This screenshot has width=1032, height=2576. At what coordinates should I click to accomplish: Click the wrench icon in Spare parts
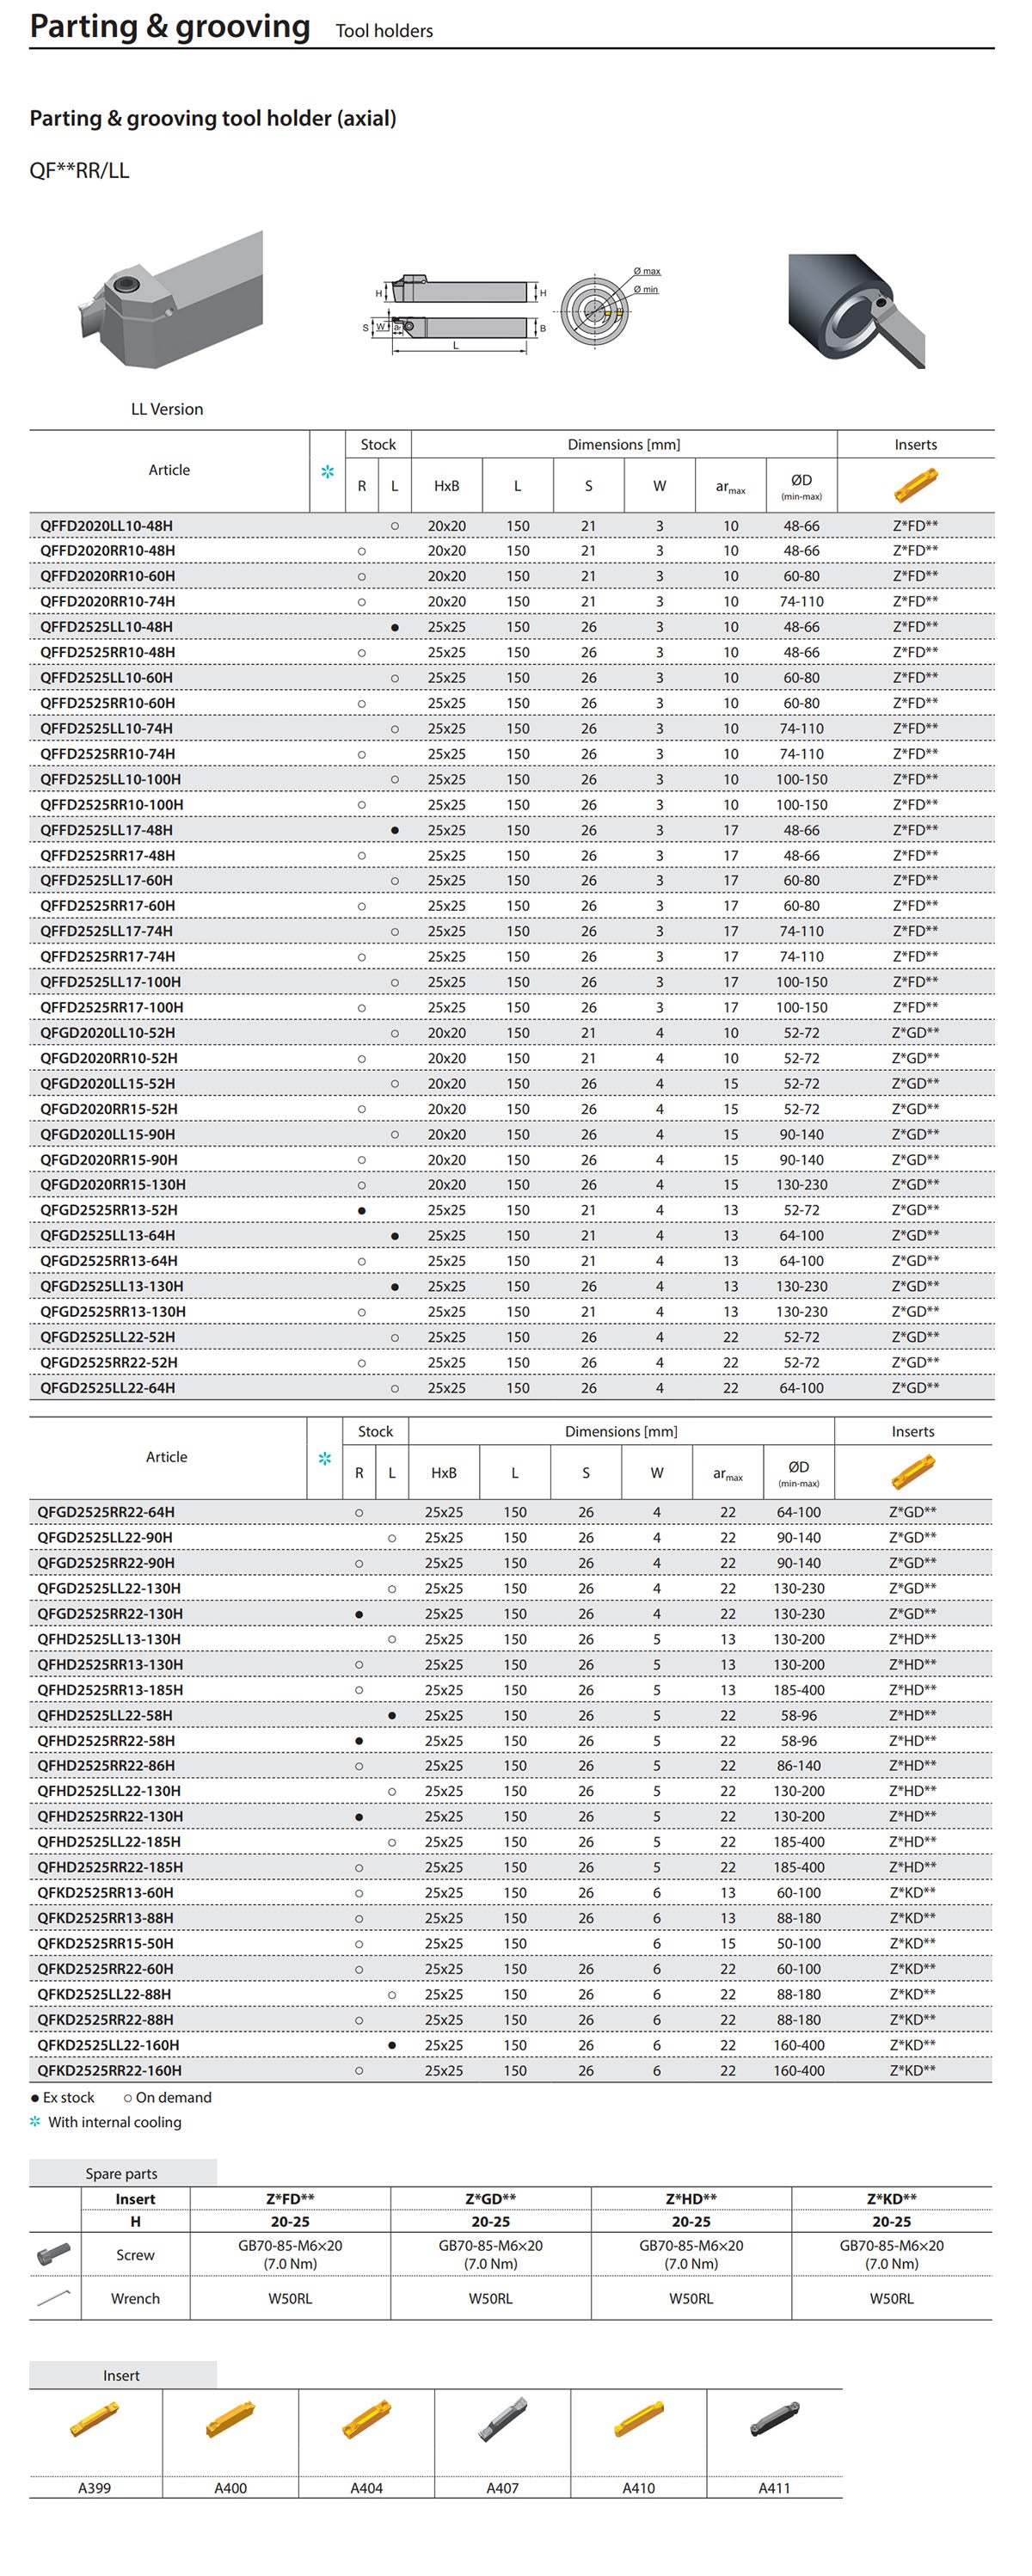[x=54, y=2298]
